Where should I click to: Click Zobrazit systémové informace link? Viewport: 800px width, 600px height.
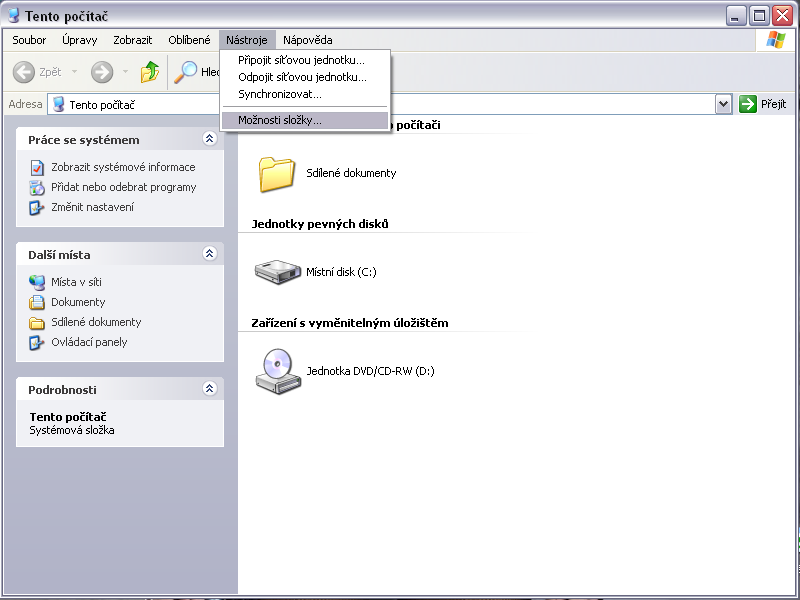click(123, 167)
